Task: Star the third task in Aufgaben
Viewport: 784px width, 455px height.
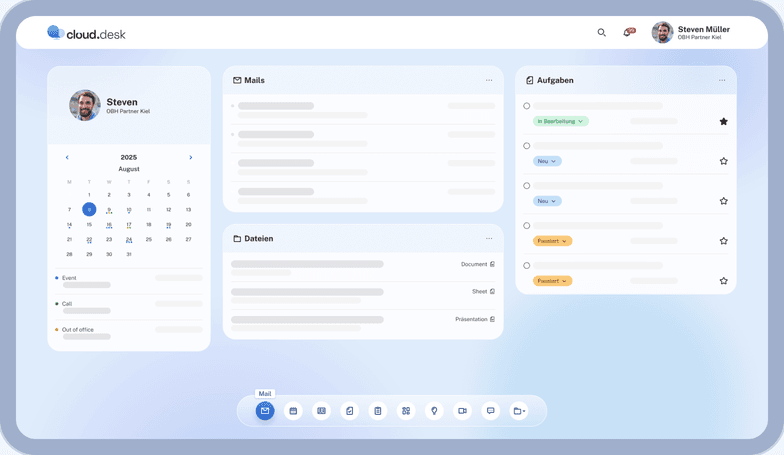Action: click(724, 201)
